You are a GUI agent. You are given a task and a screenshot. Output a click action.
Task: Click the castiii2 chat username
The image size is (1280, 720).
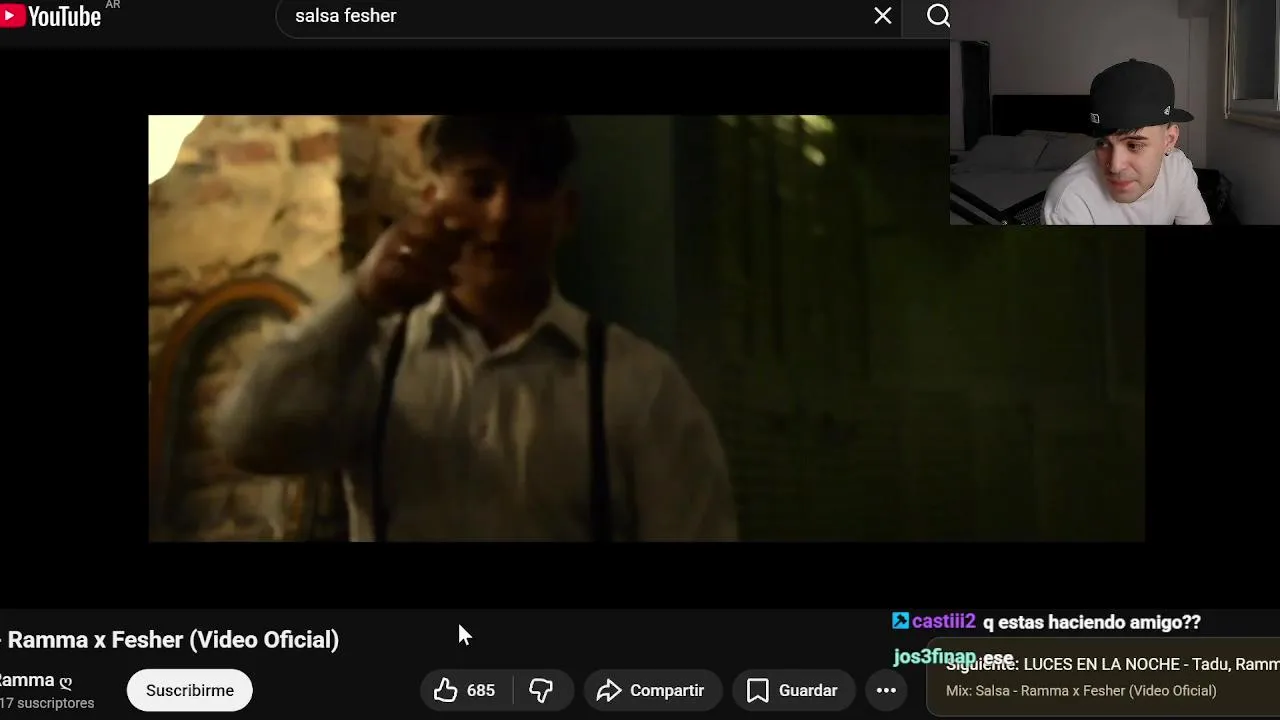tap(943, 621)
